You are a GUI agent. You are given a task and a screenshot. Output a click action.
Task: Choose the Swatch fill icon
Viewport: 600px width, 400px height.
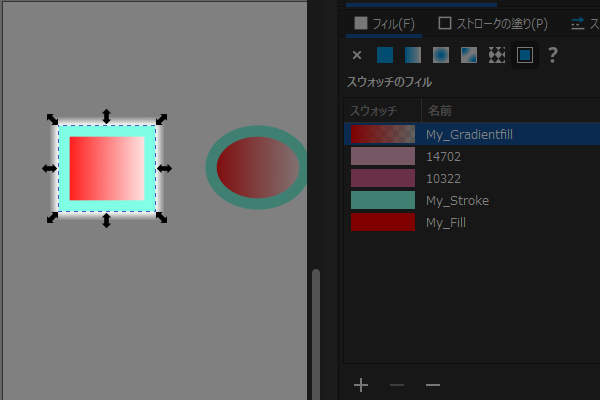pyautogui.click(x=525, y=55)
